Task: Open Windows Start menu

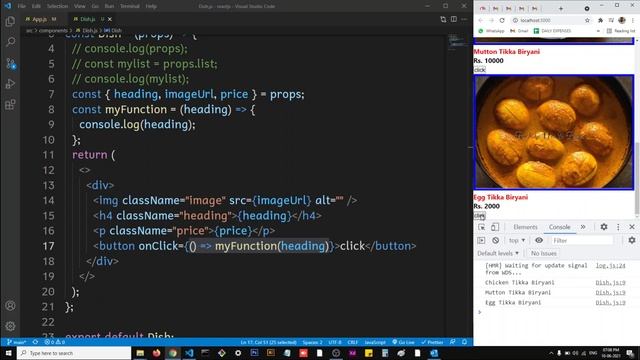Action: click(x=8, y=353)
